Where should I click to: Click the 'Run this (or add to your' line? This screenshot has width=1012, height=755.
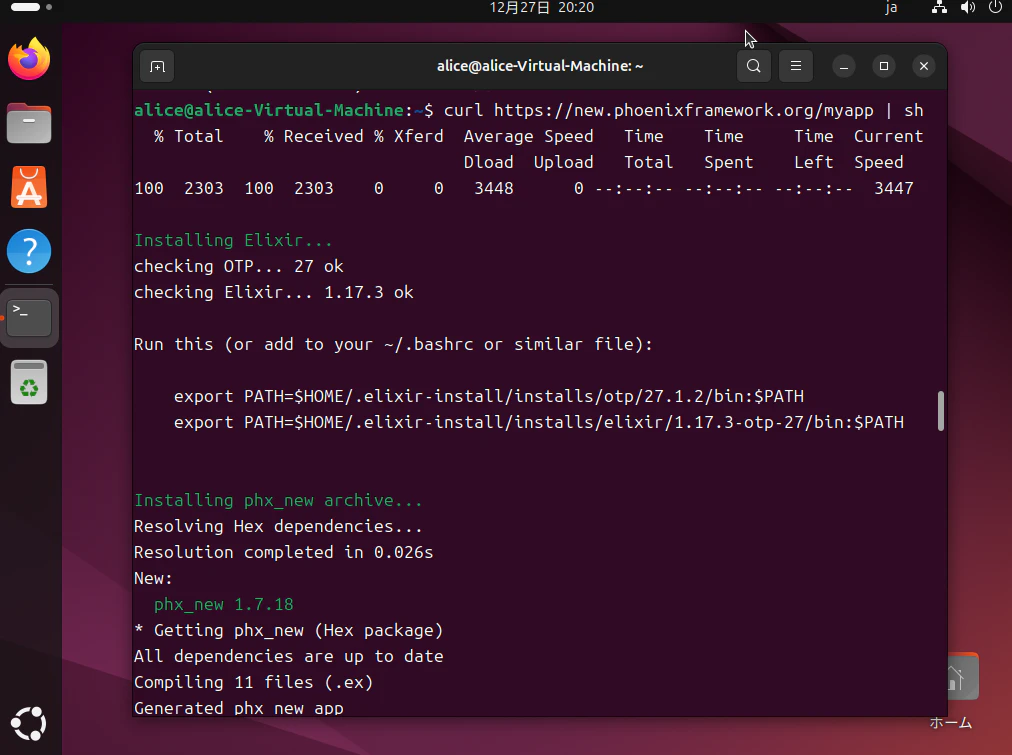[x=393, y=345]
